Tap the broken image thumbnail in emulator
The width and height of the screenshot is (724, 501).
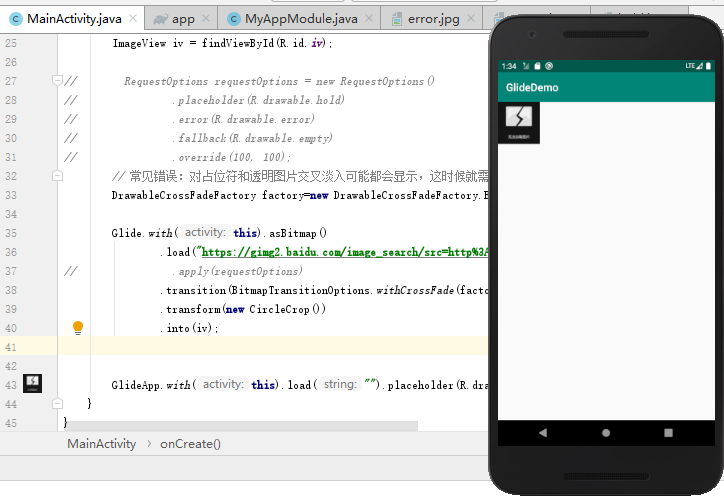point(519,123)
